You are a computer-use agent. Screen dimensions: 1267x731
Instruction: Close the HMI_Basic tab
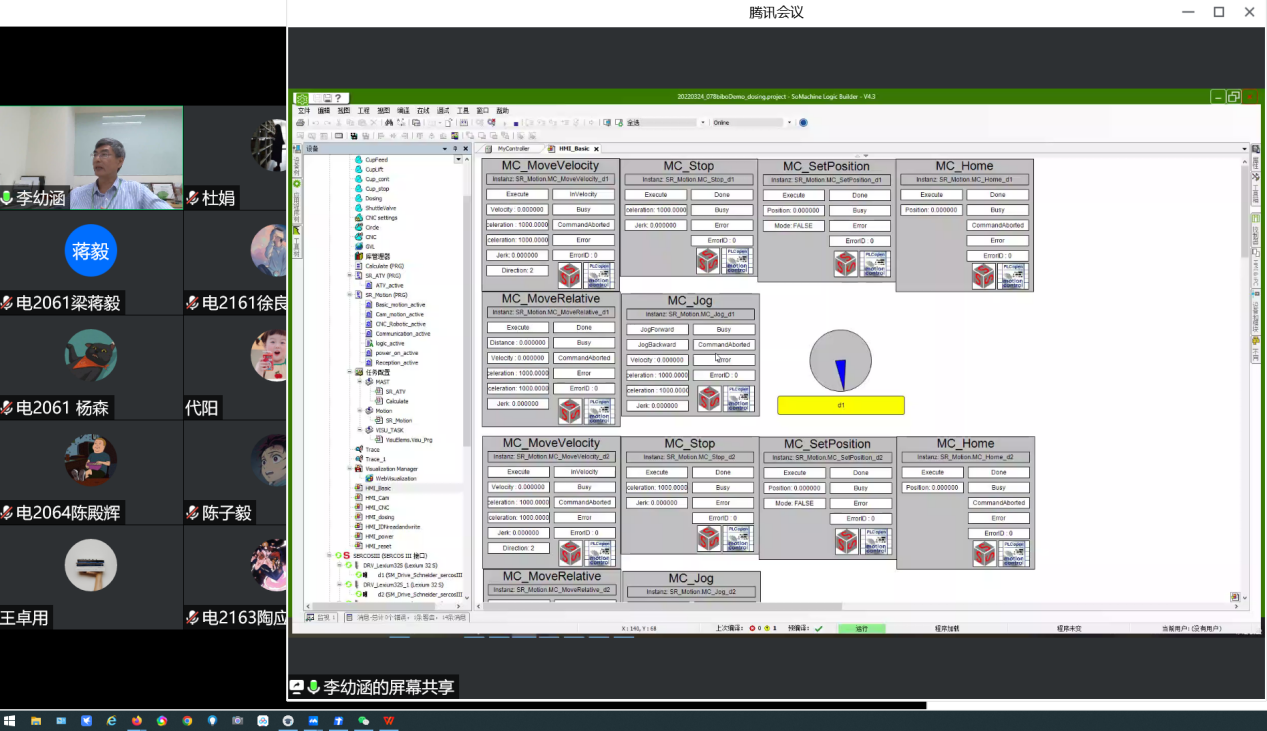[x=597, y=148]
